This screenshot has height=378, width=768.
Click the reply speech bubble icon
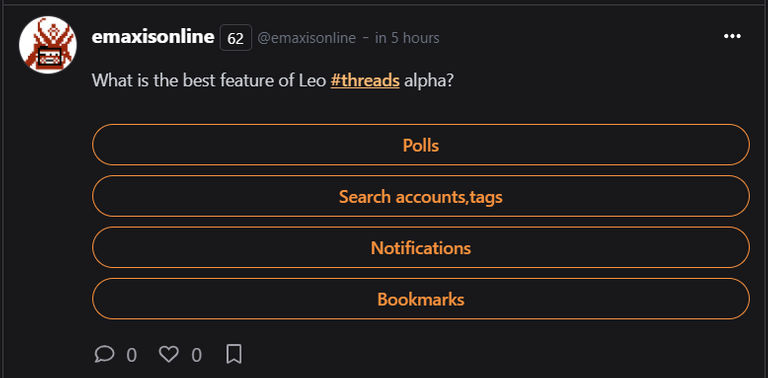(104, 354)
